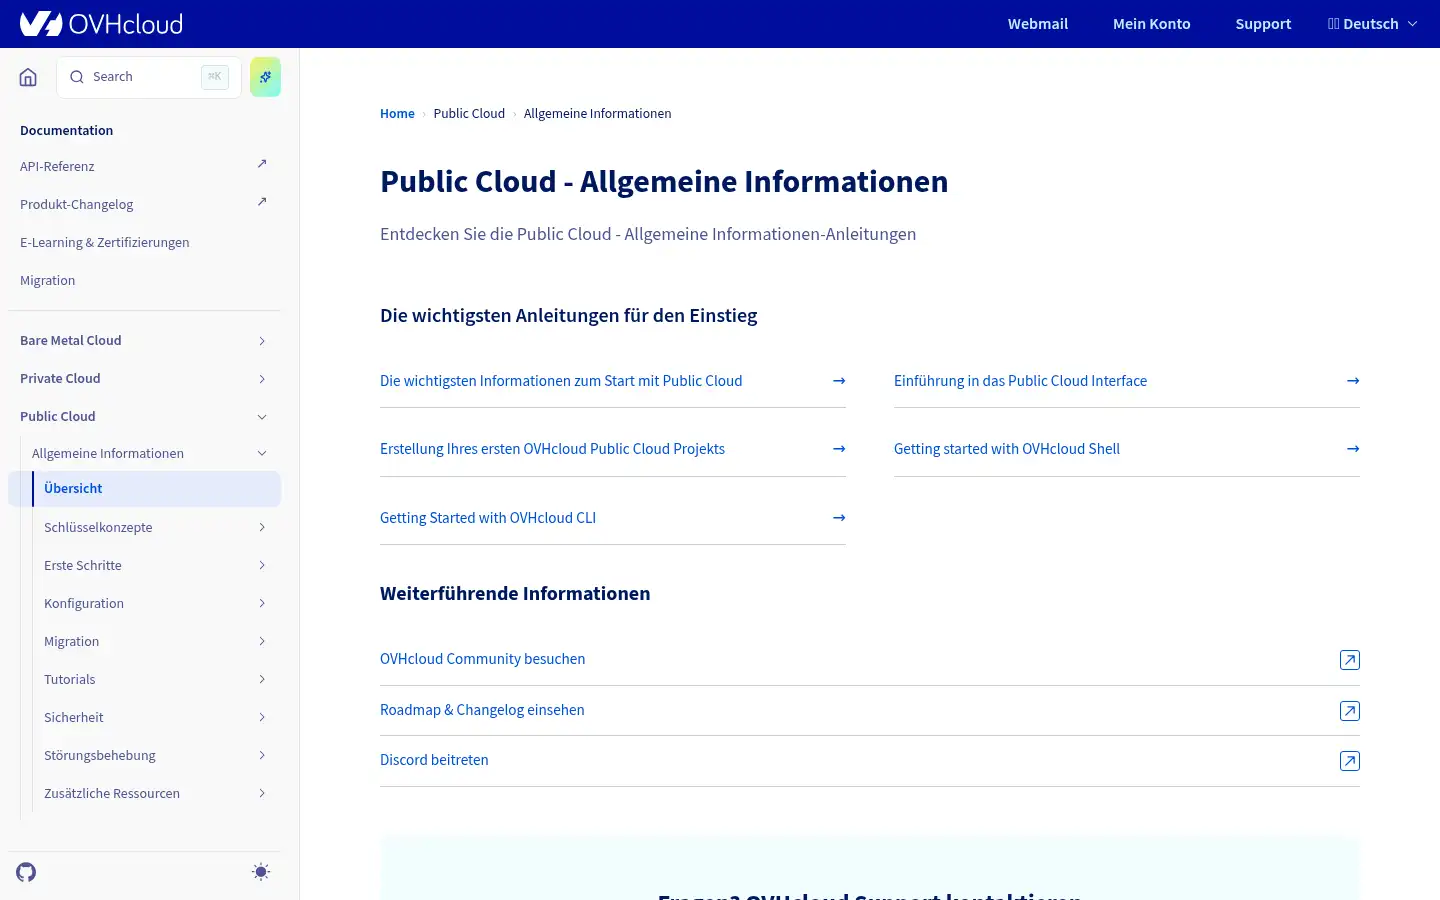The image size is (1440, 900).
Task: Expand Sicherheit in sidebar
Action: pyautogui.click(x=262, y=718)
